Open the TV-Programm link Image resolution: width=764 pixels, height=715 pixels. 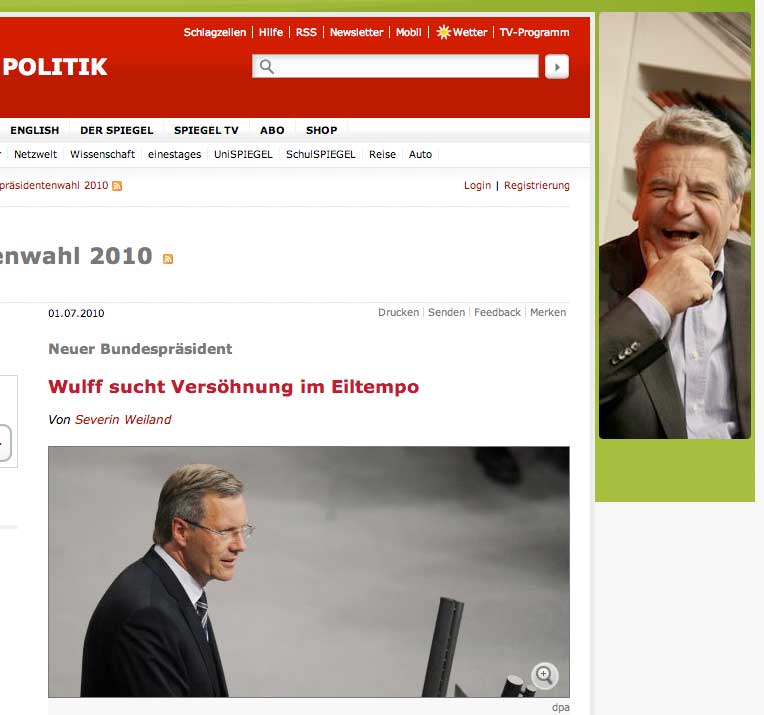click(535, 32)
